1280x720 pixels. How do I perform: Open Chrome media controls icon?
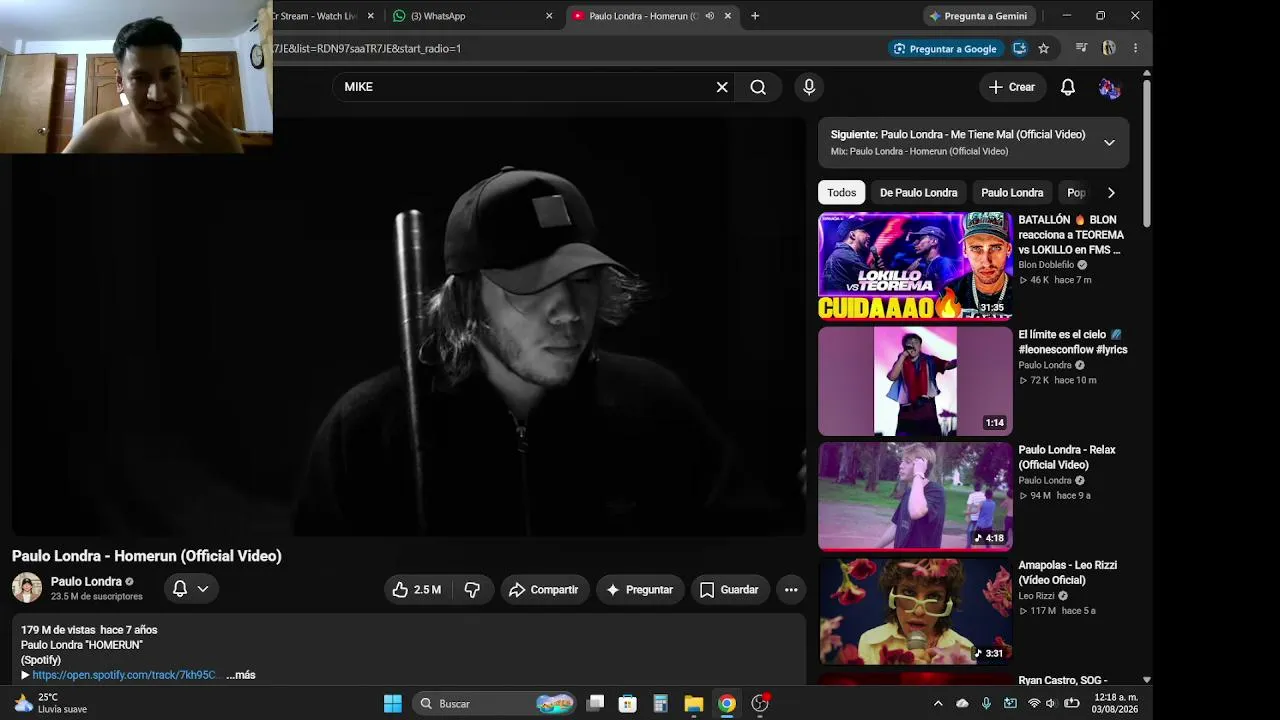[x=1081, y=48]
